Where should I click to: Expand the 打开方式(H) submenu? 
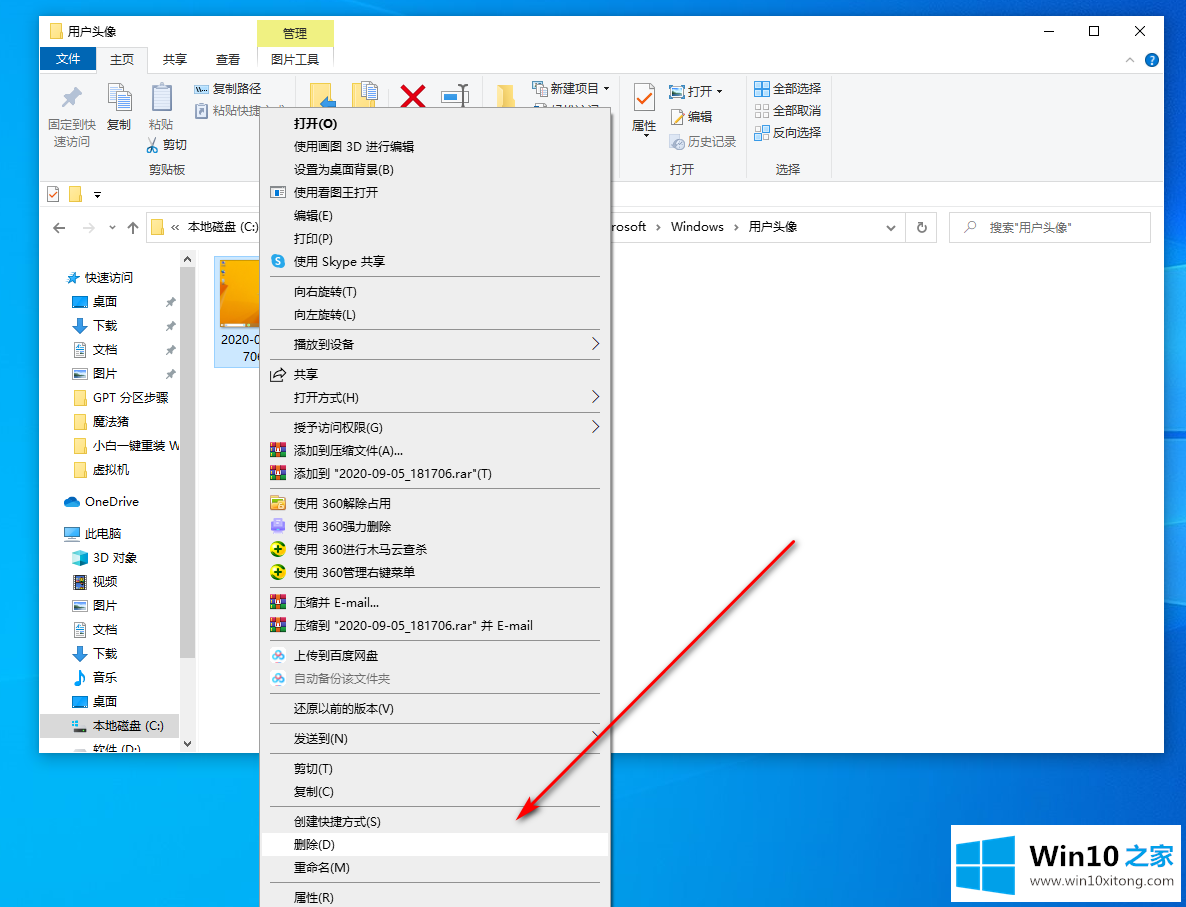(x=435, y=397)
